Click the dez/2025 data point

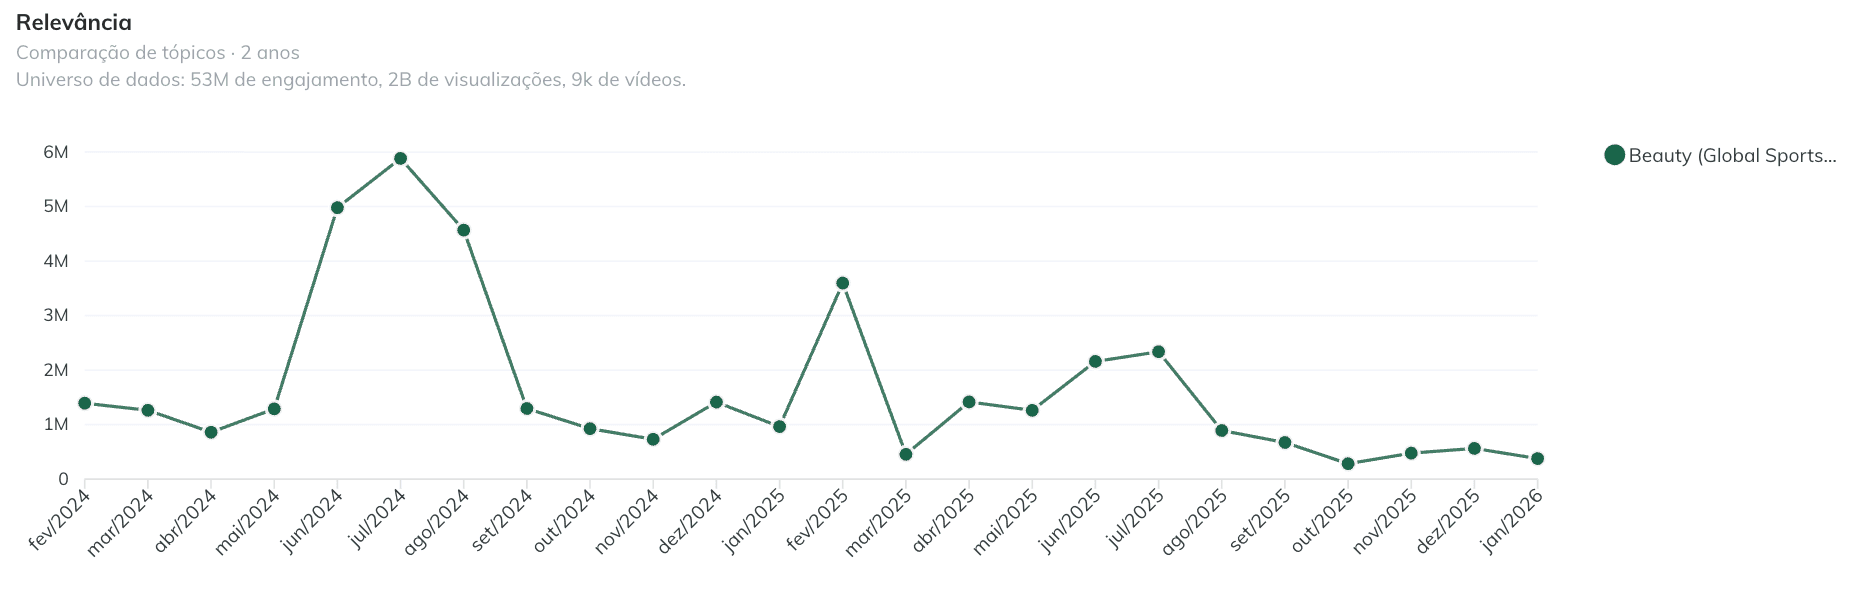click(x=1474, y=448)
